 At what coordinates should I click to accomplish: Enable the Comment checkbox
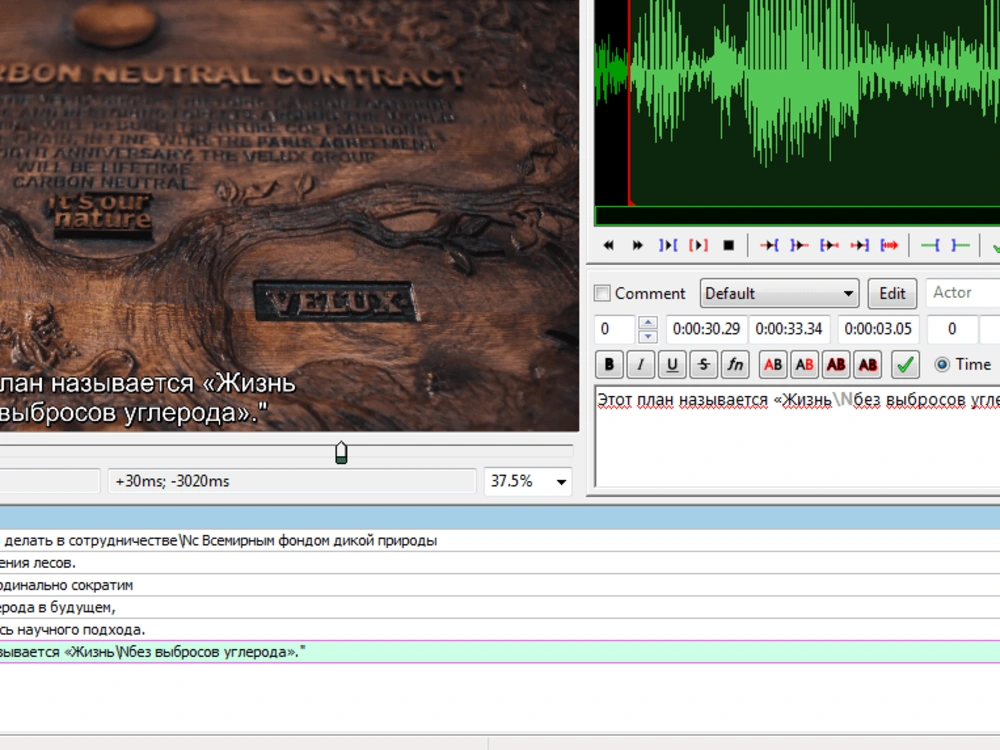602,293
